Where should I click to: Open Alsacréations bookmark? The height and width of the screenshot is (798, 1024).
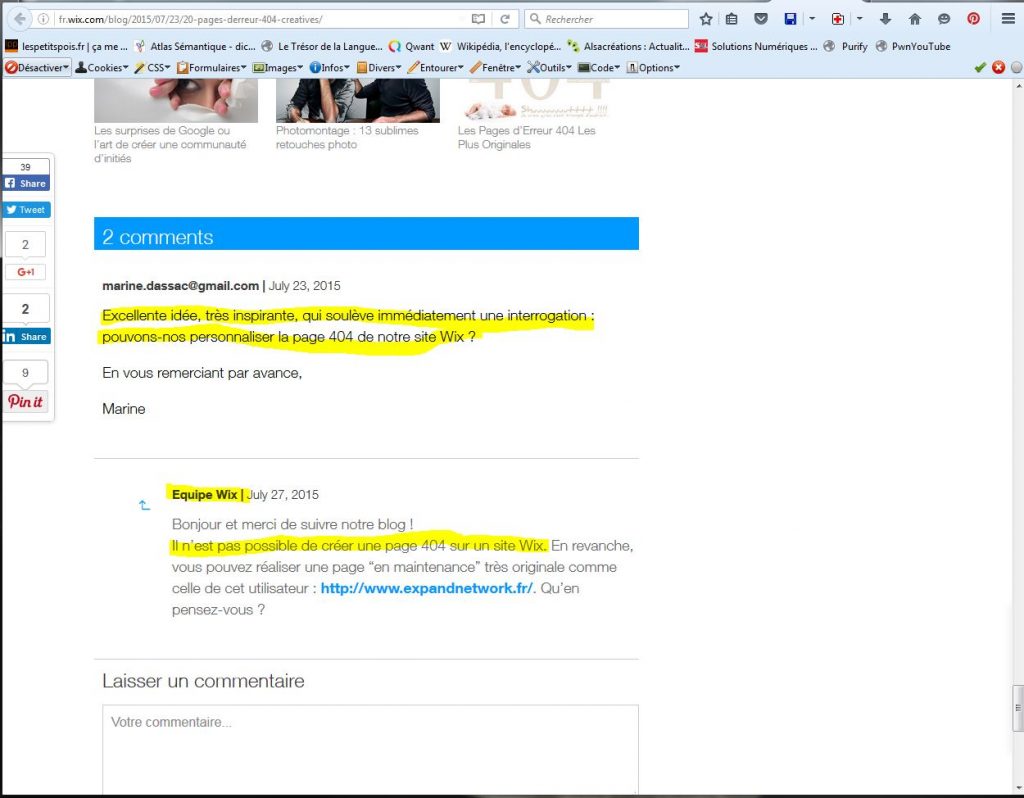(628, 46)
